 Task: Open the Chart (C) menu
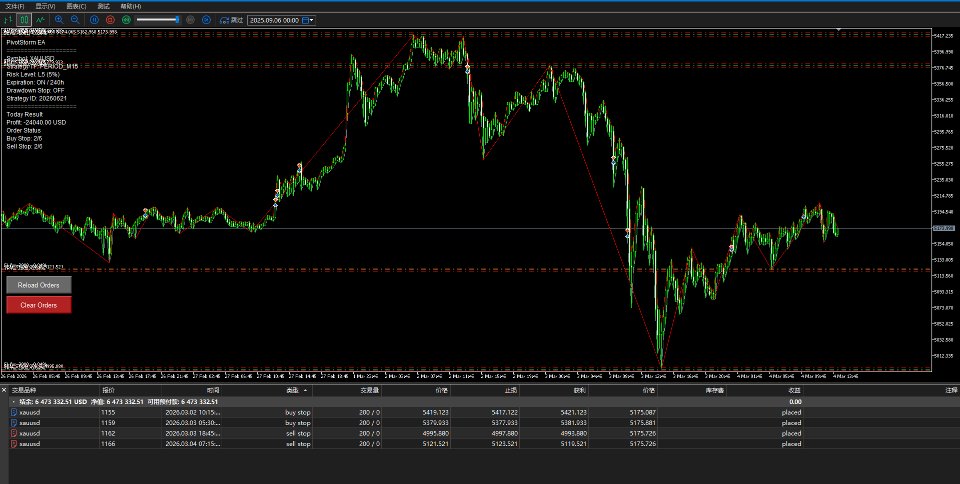[x=77, y=6]
